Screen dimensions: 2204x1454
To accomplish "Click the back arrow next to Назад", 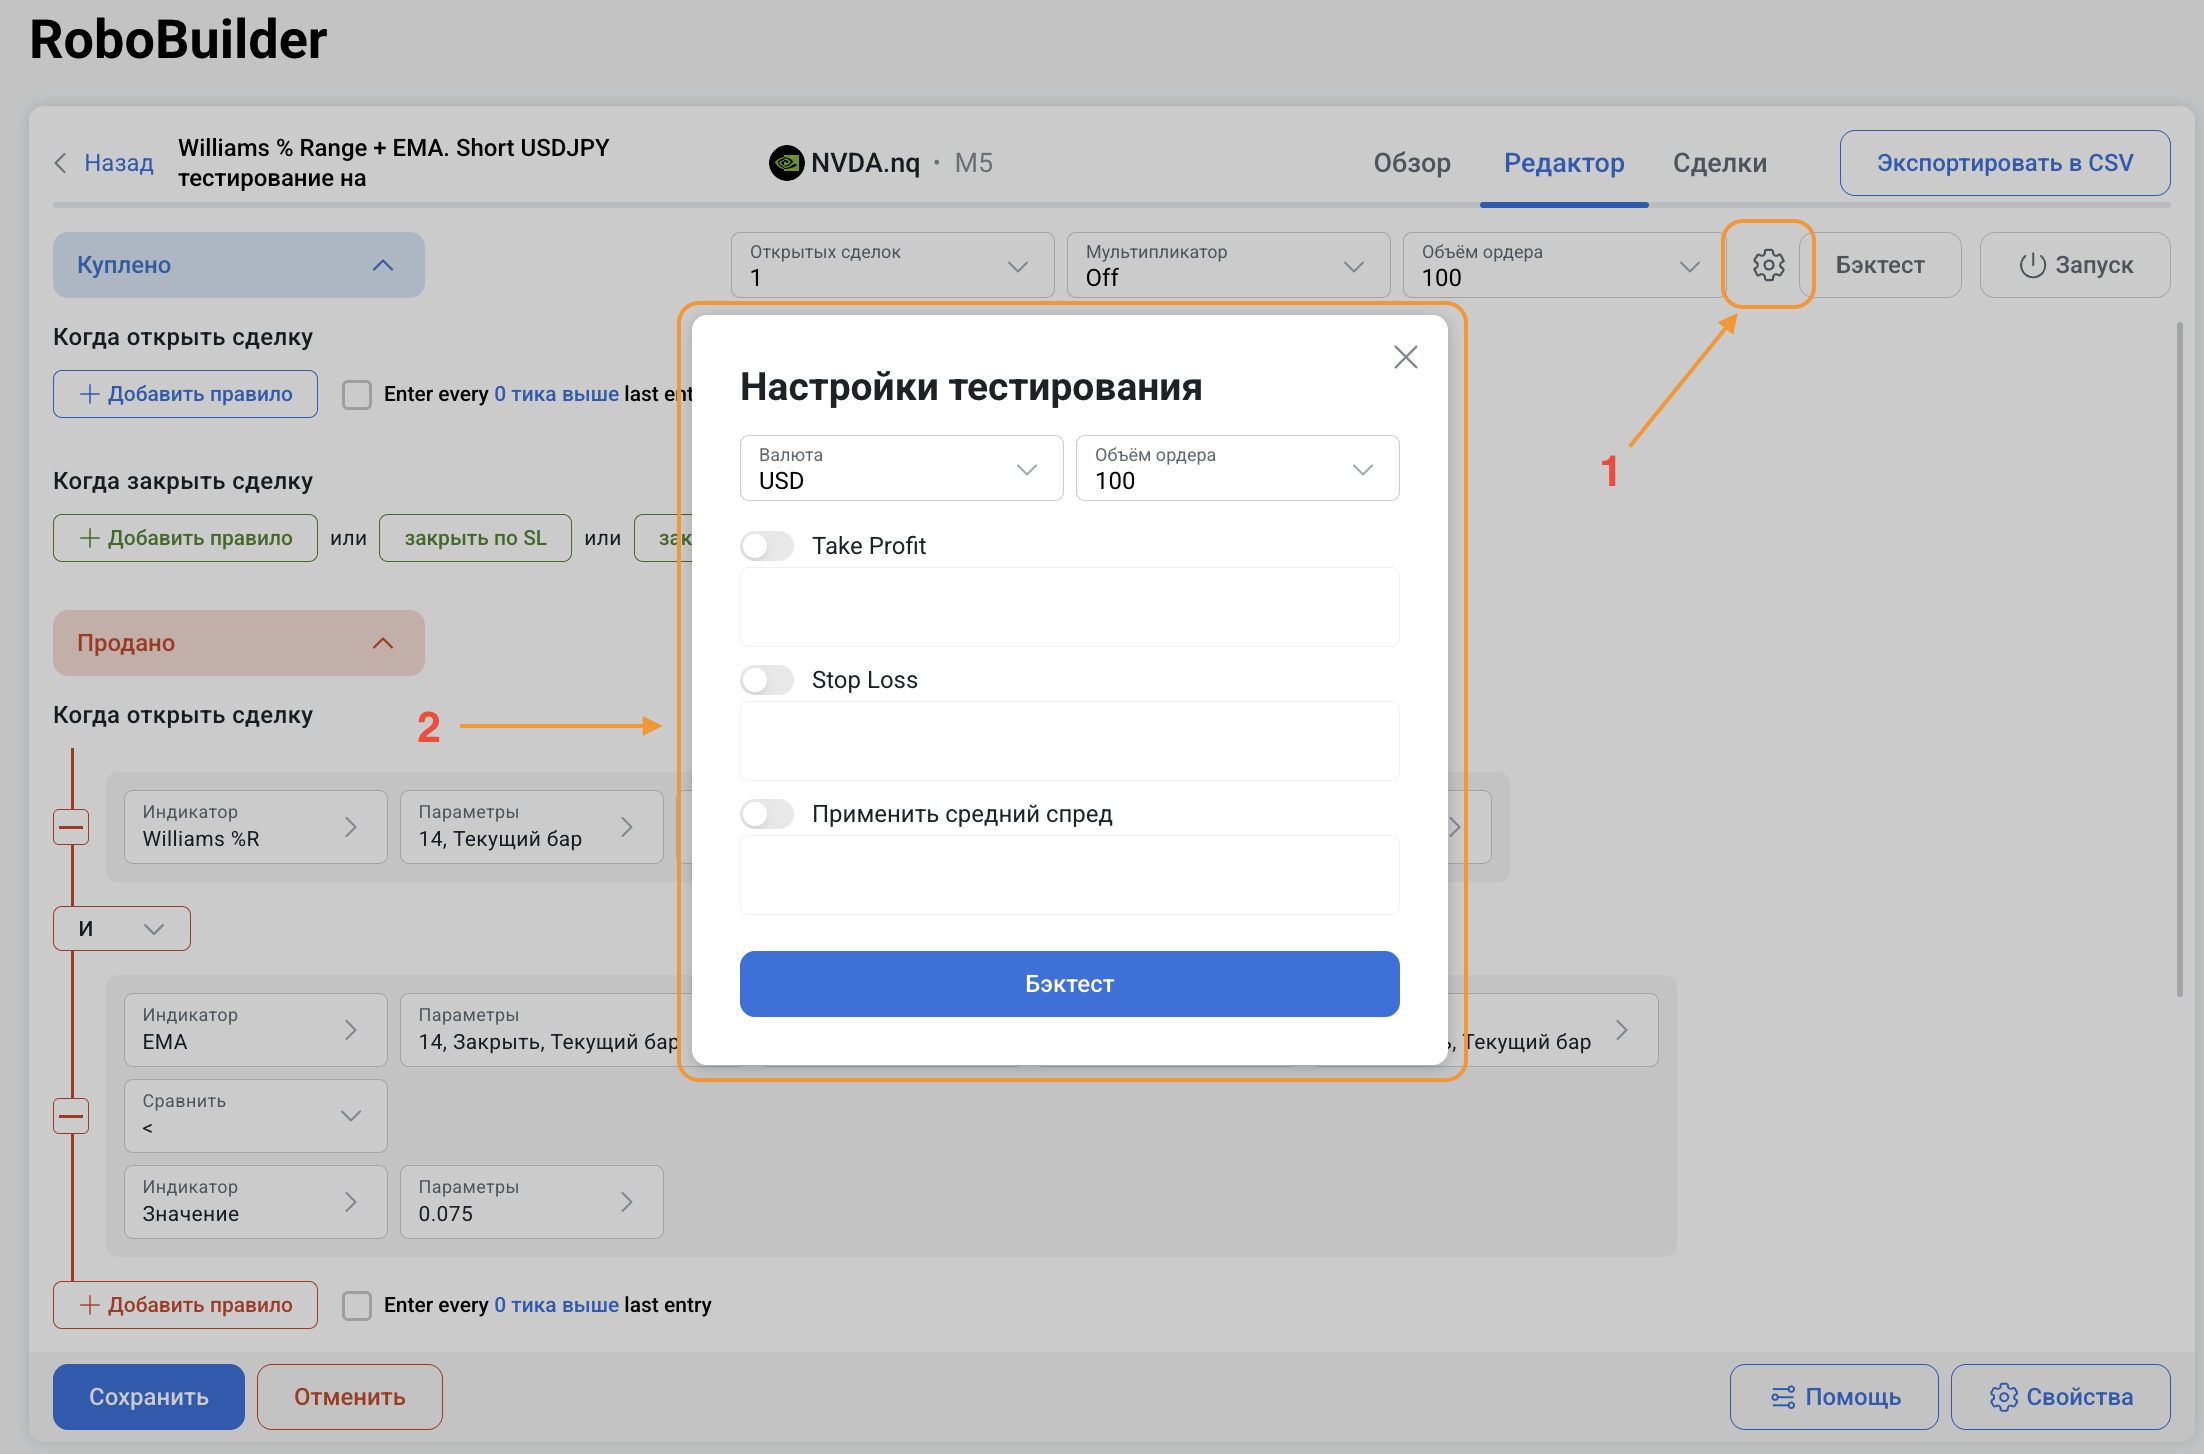I will click(61, 163).
